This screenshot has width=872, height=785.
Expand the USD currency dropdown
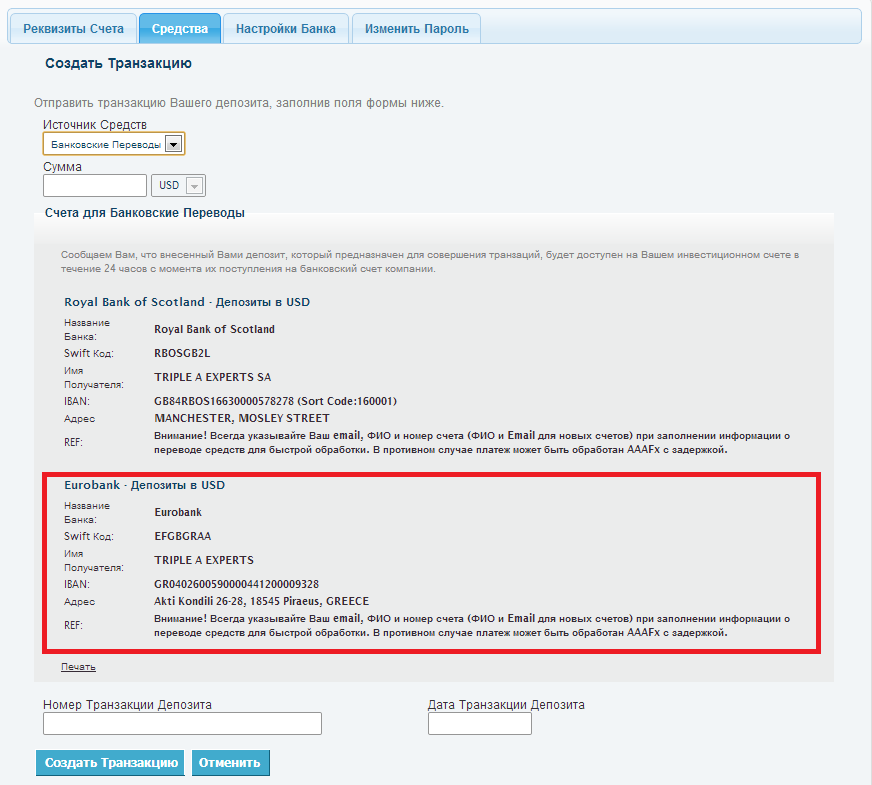click(x=179, y=186)
